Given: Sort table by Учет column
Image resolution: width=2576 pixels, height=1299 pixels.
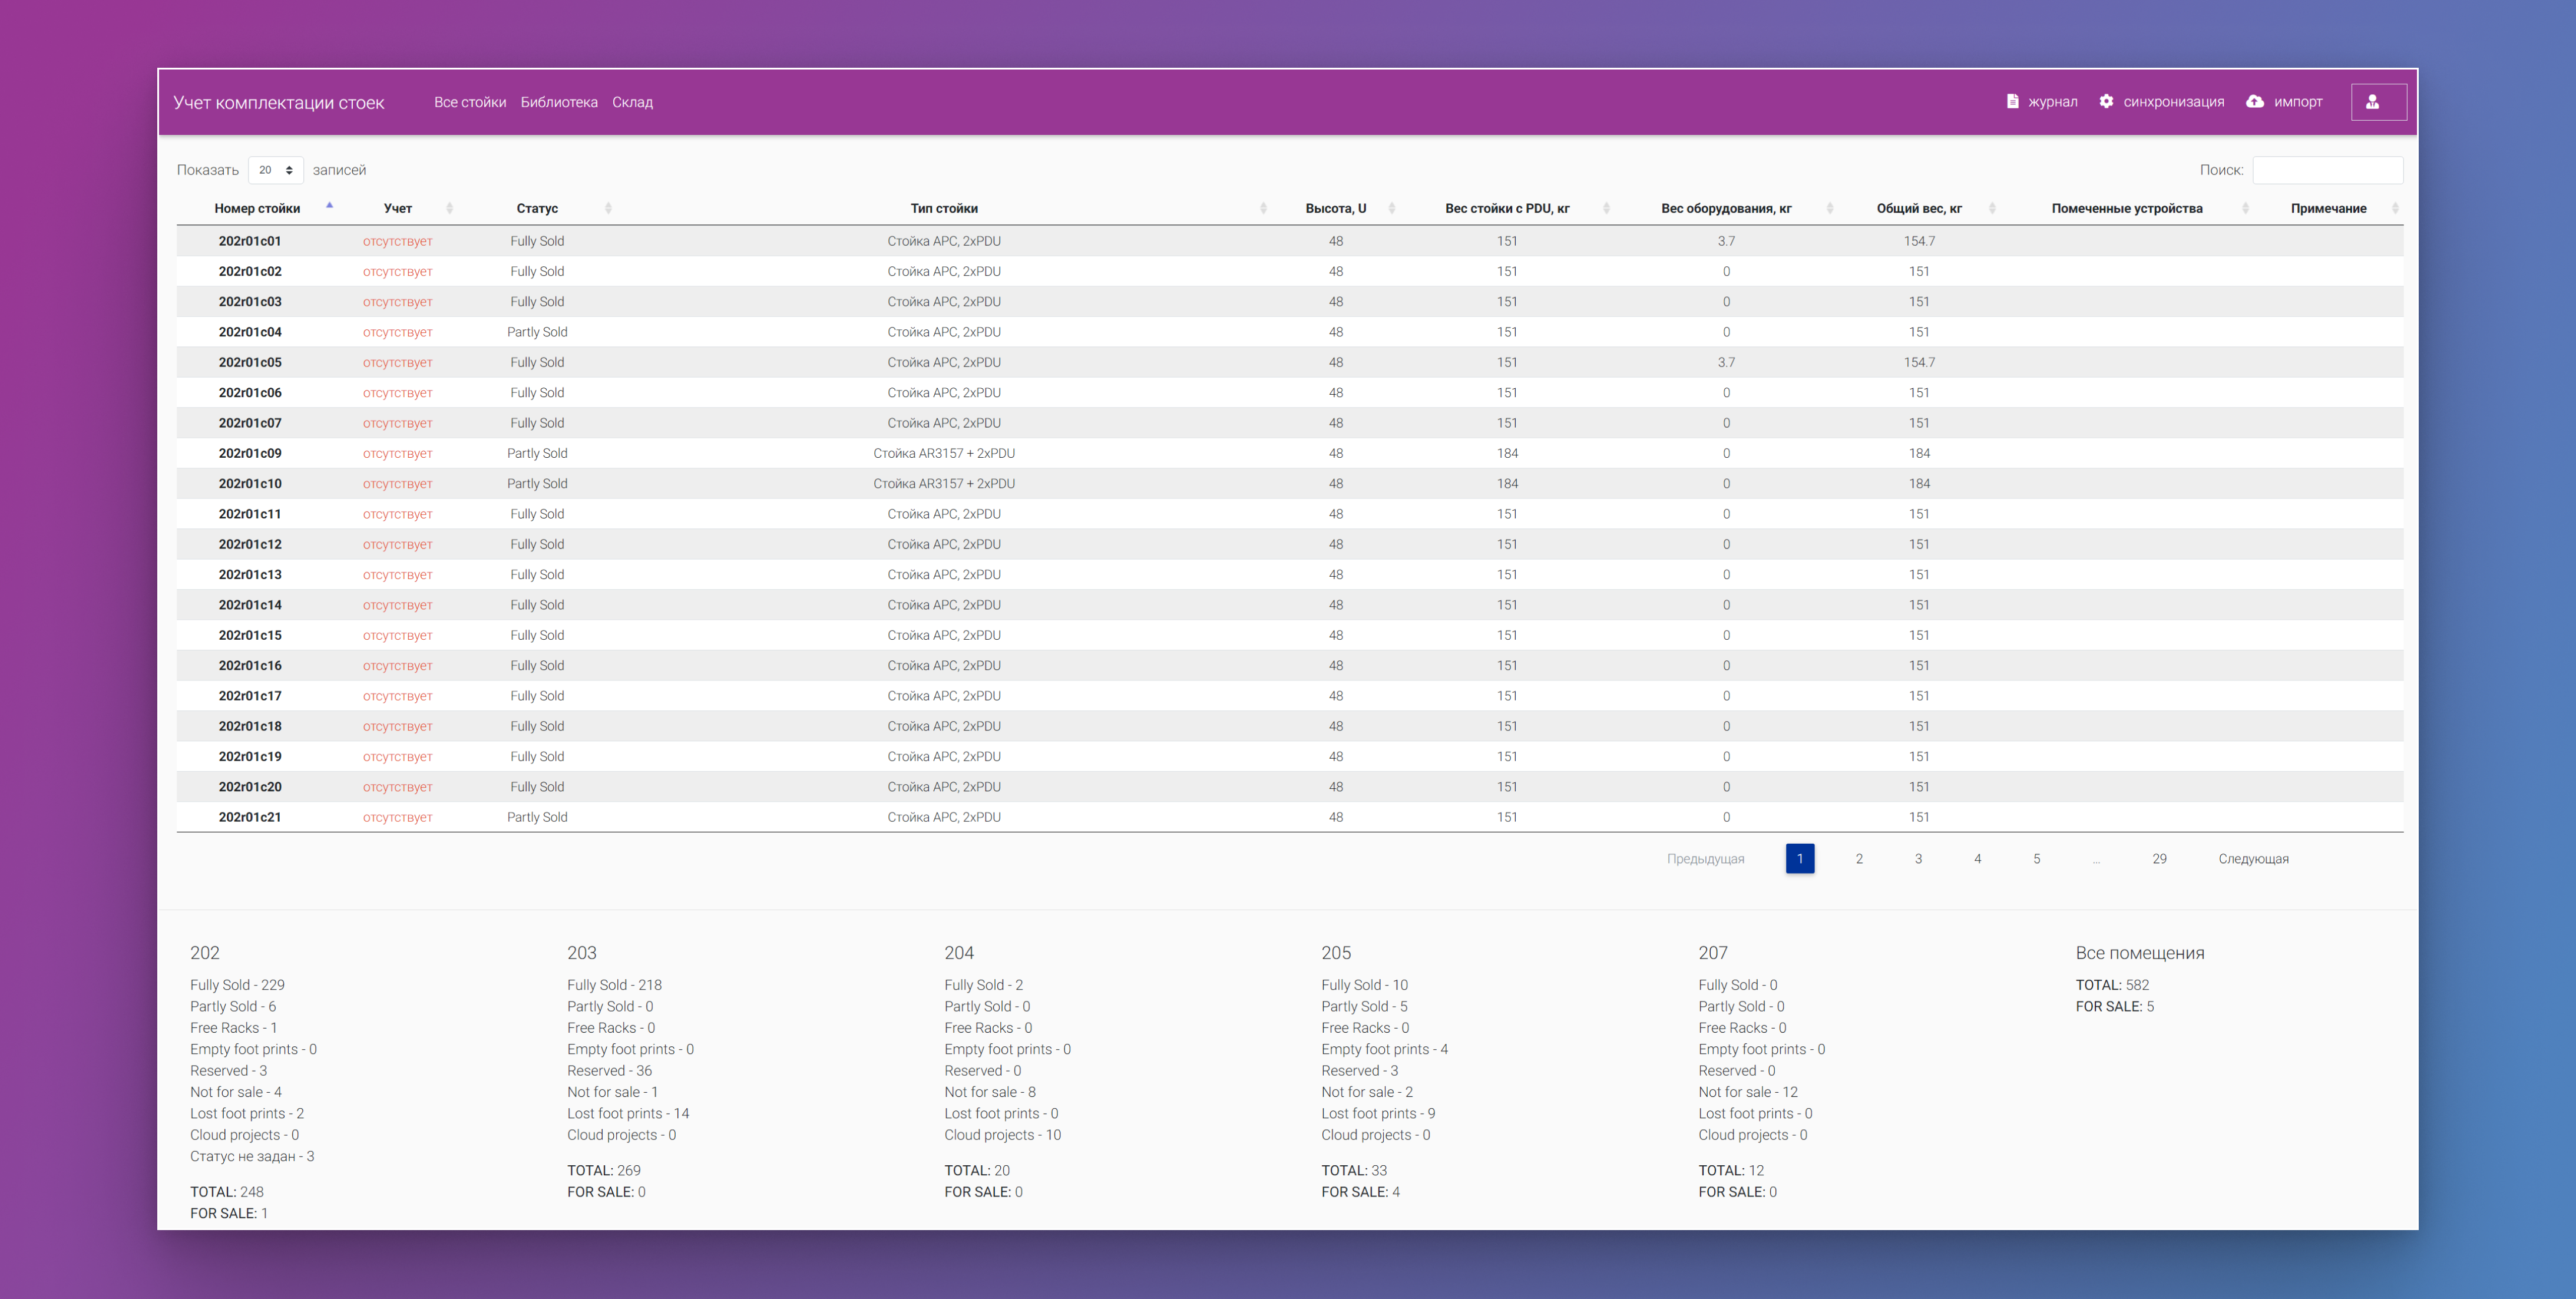Looking at the screenshot, I should [449, 208].
